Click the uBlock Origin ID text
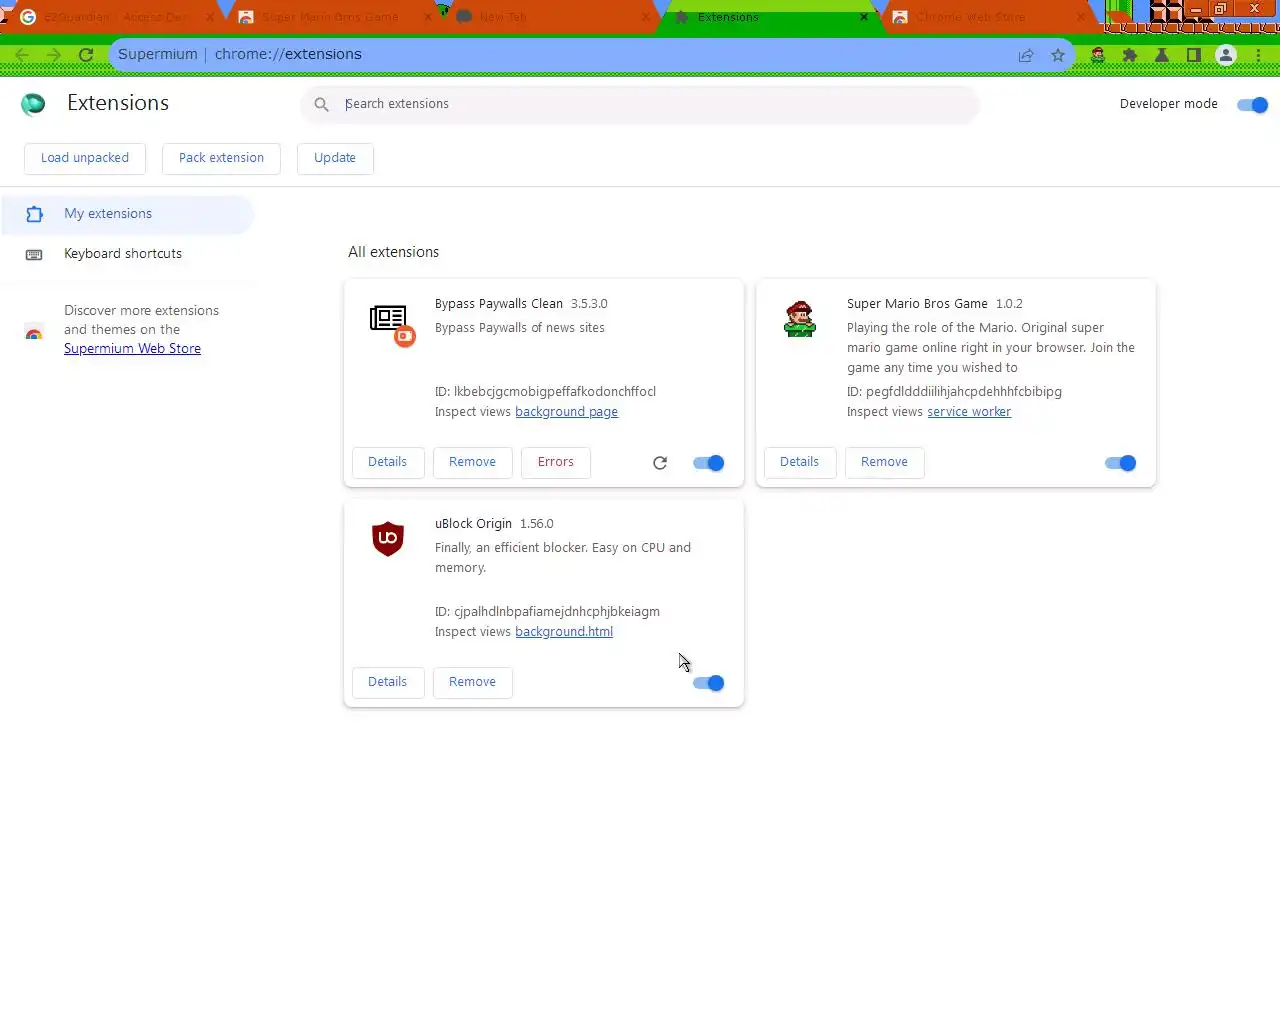The image size is (1280, 1024). click(x=547, y=612)
